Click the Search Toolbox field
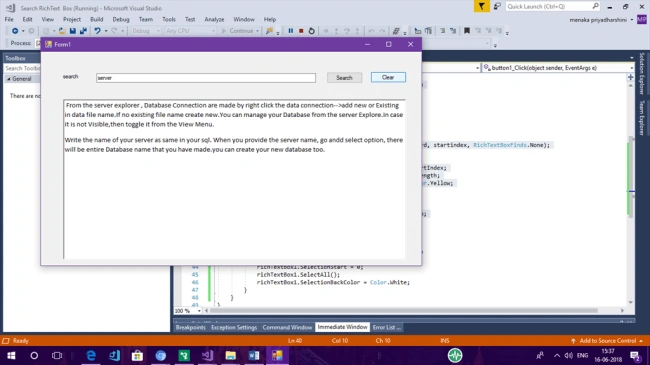Viewport: 650px width, 365px height. point(22,68)
